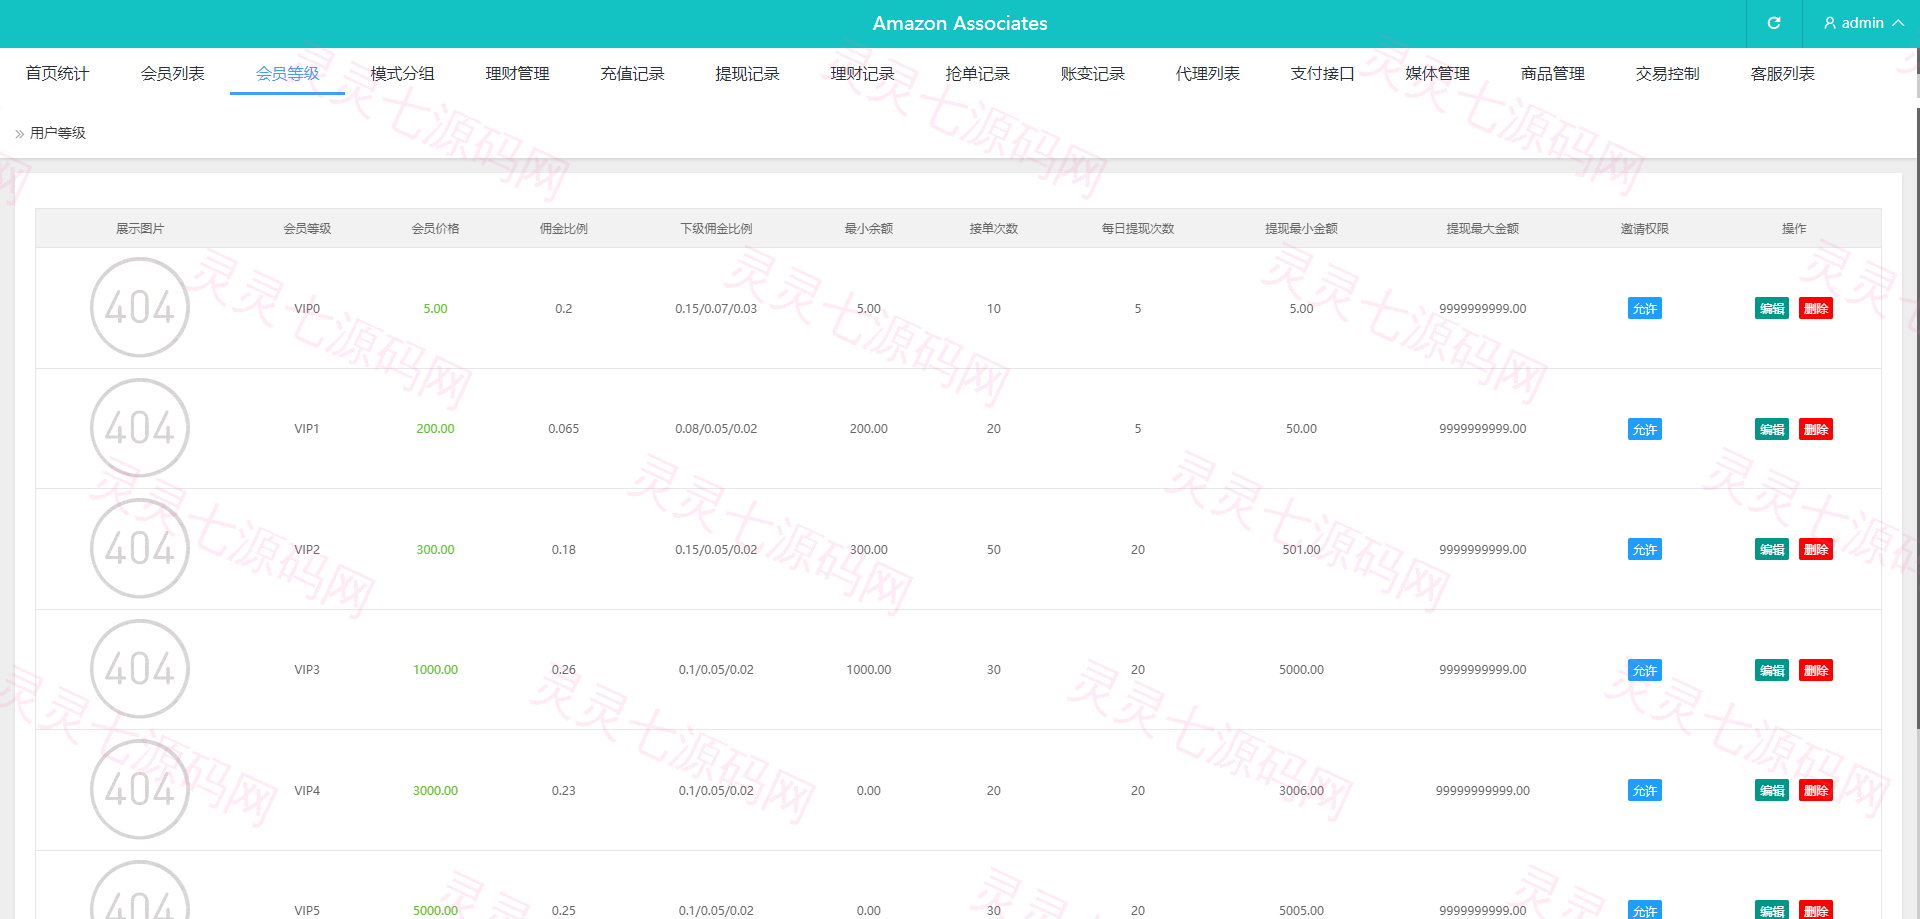Toggle 允许 tag in VIP2 row

1644,549
